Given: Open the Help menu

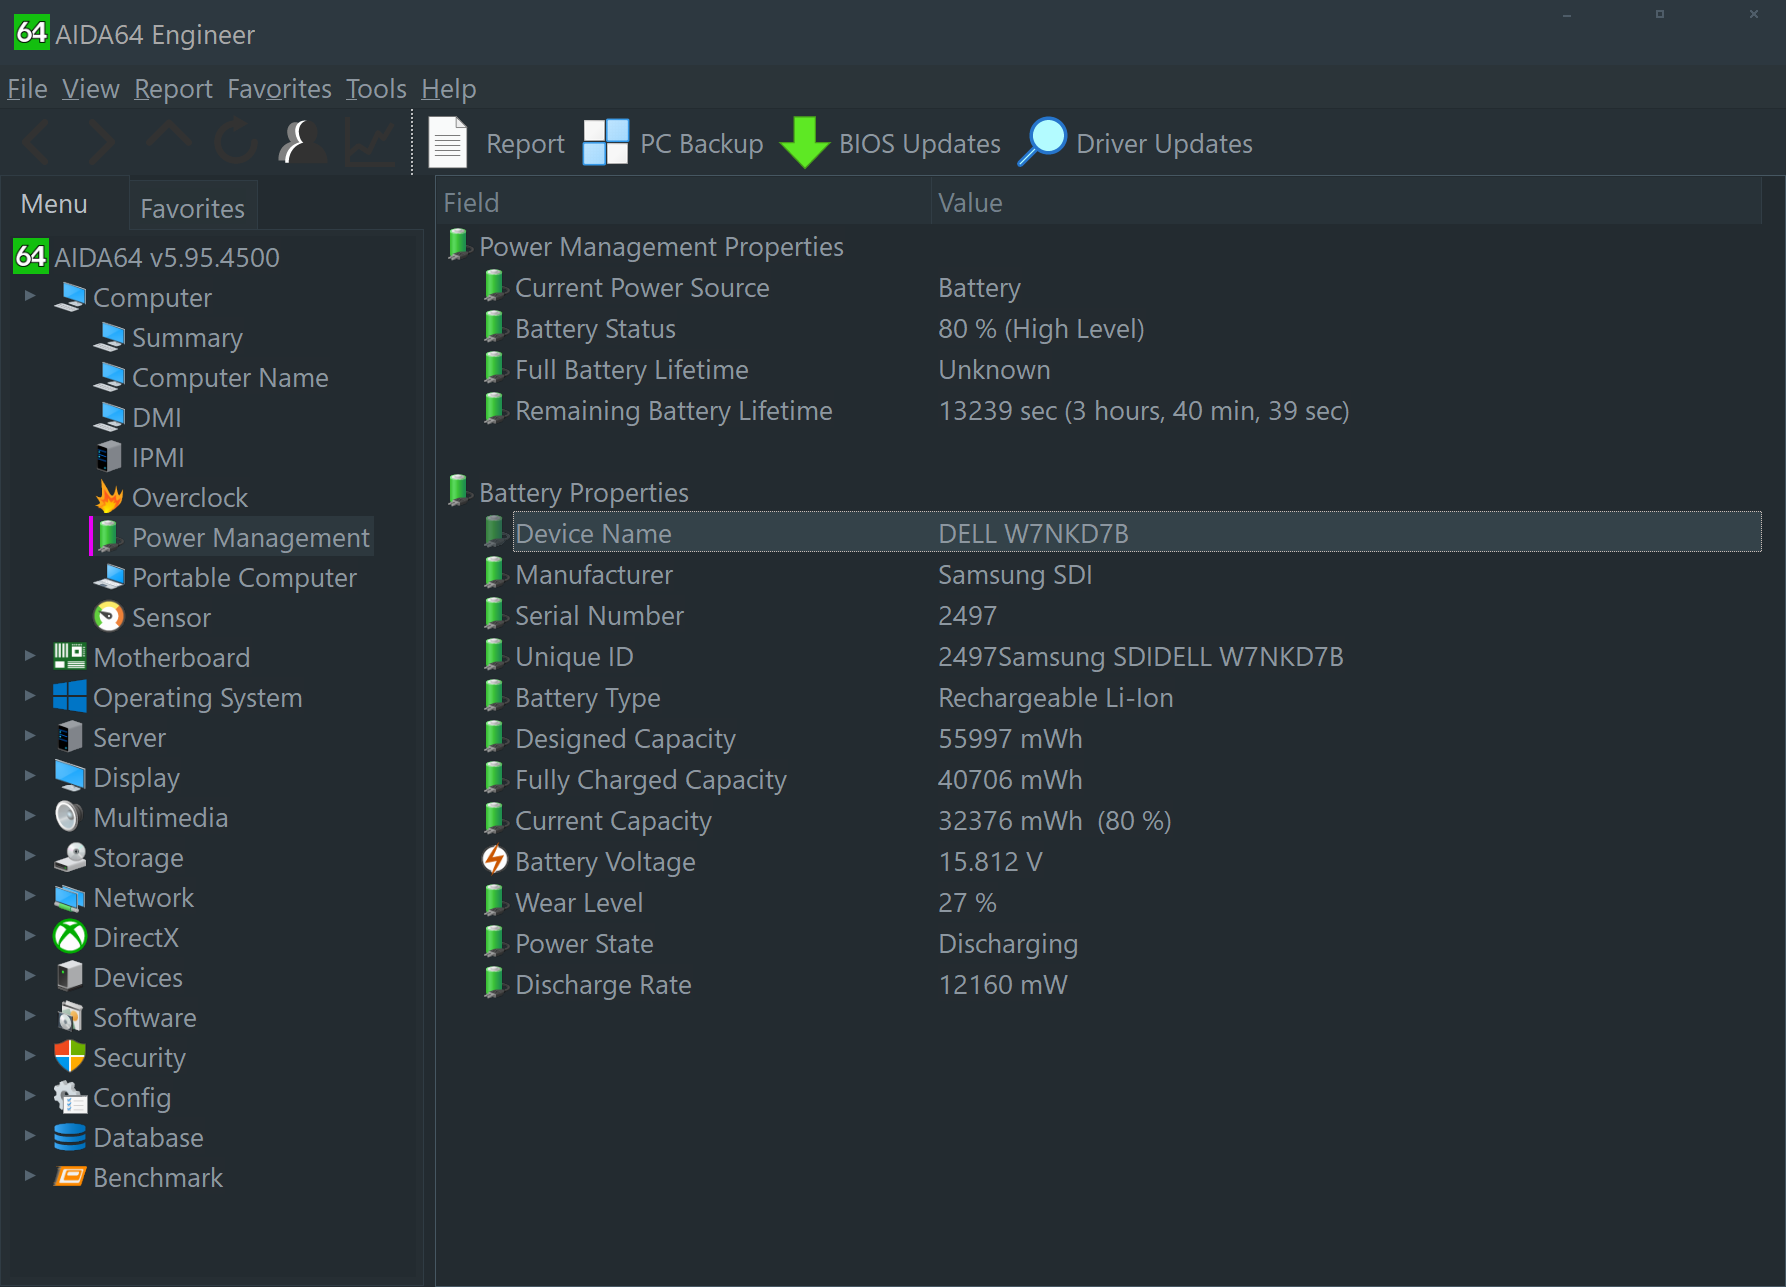Looking at the screenshot, I should 448,89.
